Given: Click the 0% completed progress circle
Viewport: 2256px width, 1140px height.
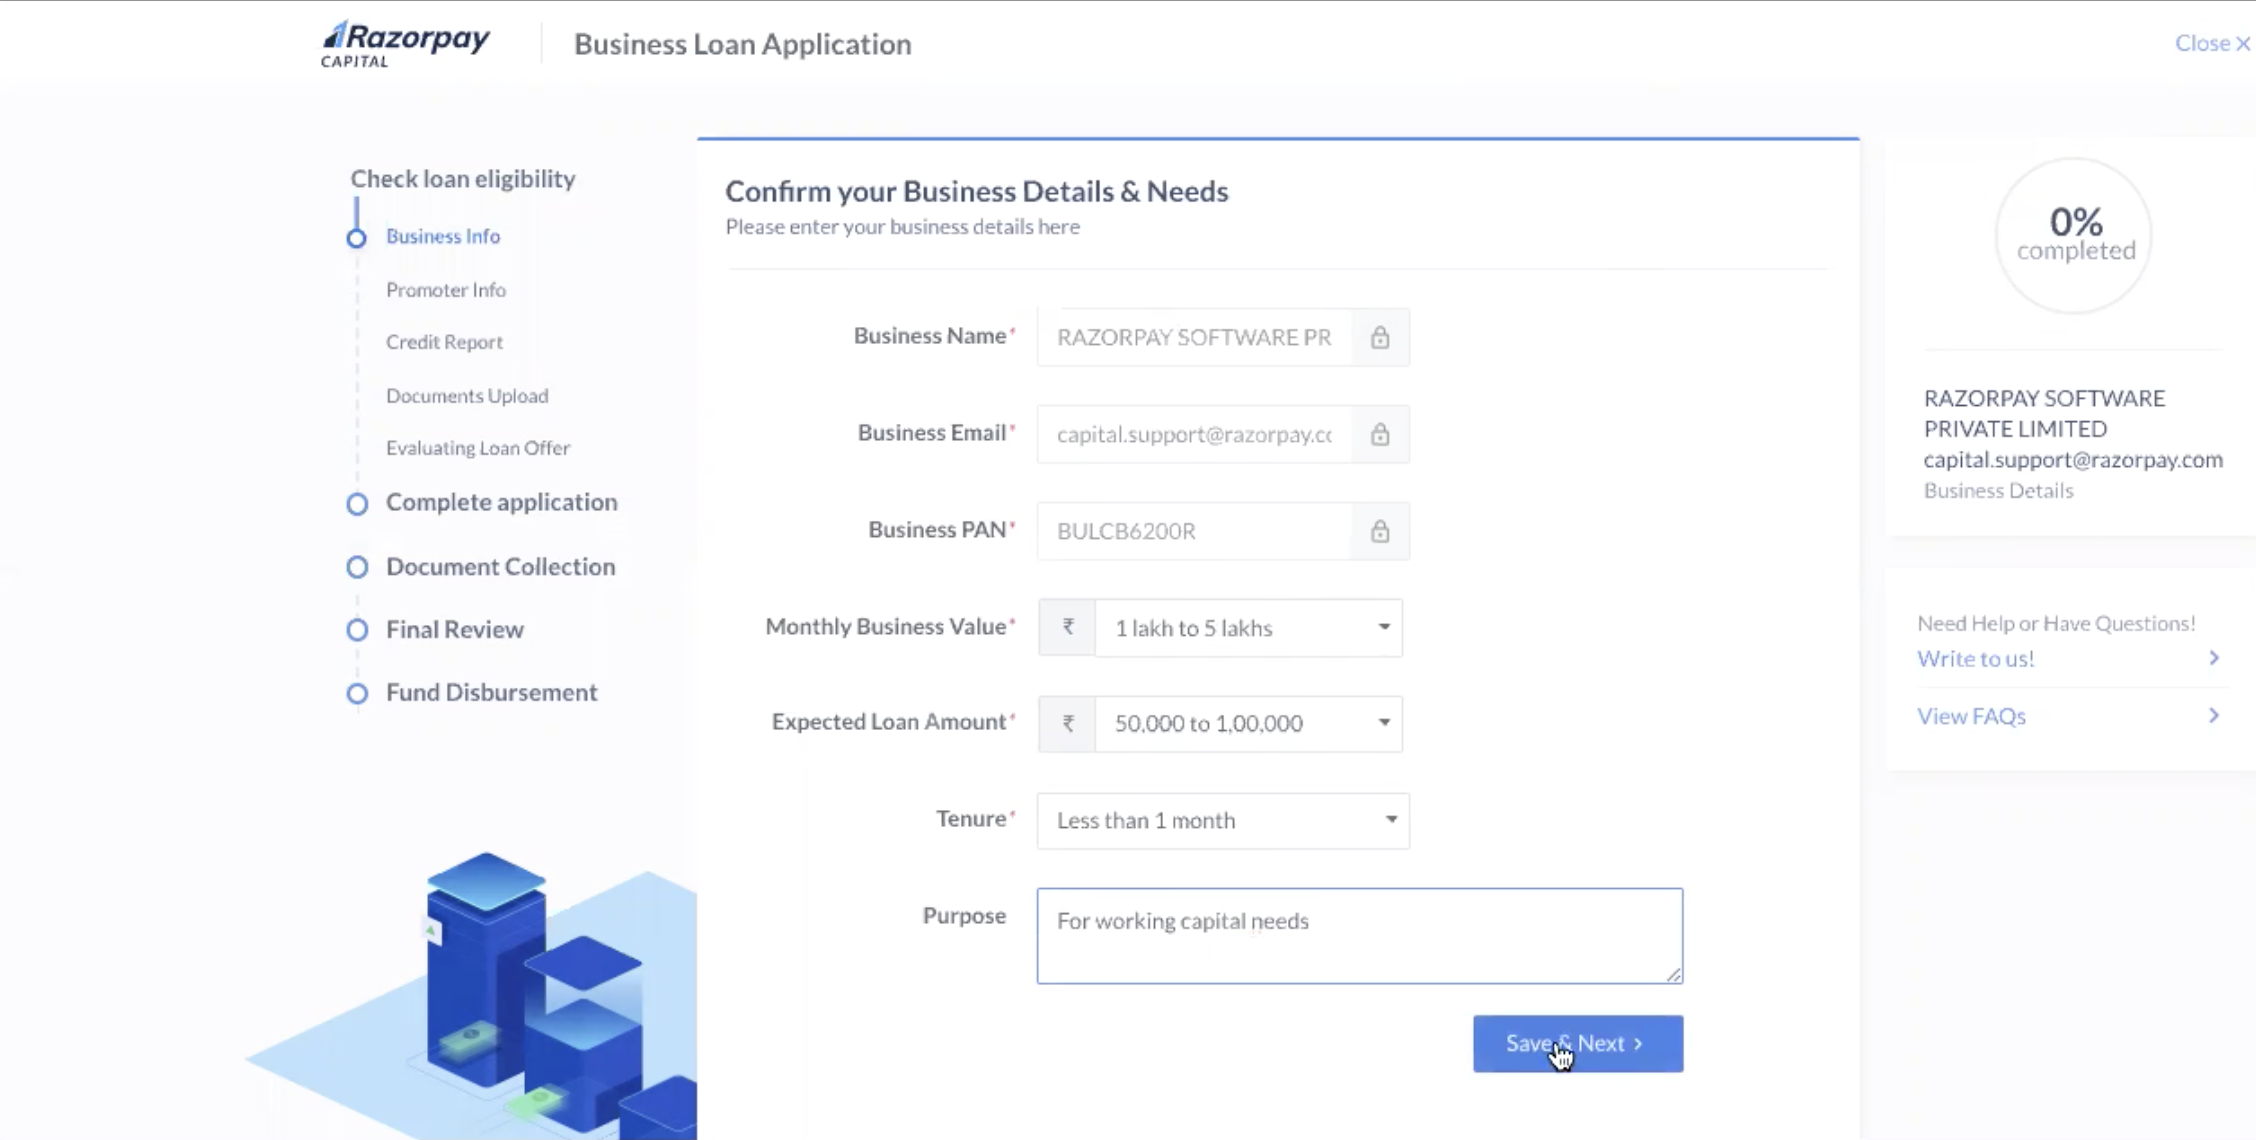Looking at the screenshot, I should coord(2074,236).
